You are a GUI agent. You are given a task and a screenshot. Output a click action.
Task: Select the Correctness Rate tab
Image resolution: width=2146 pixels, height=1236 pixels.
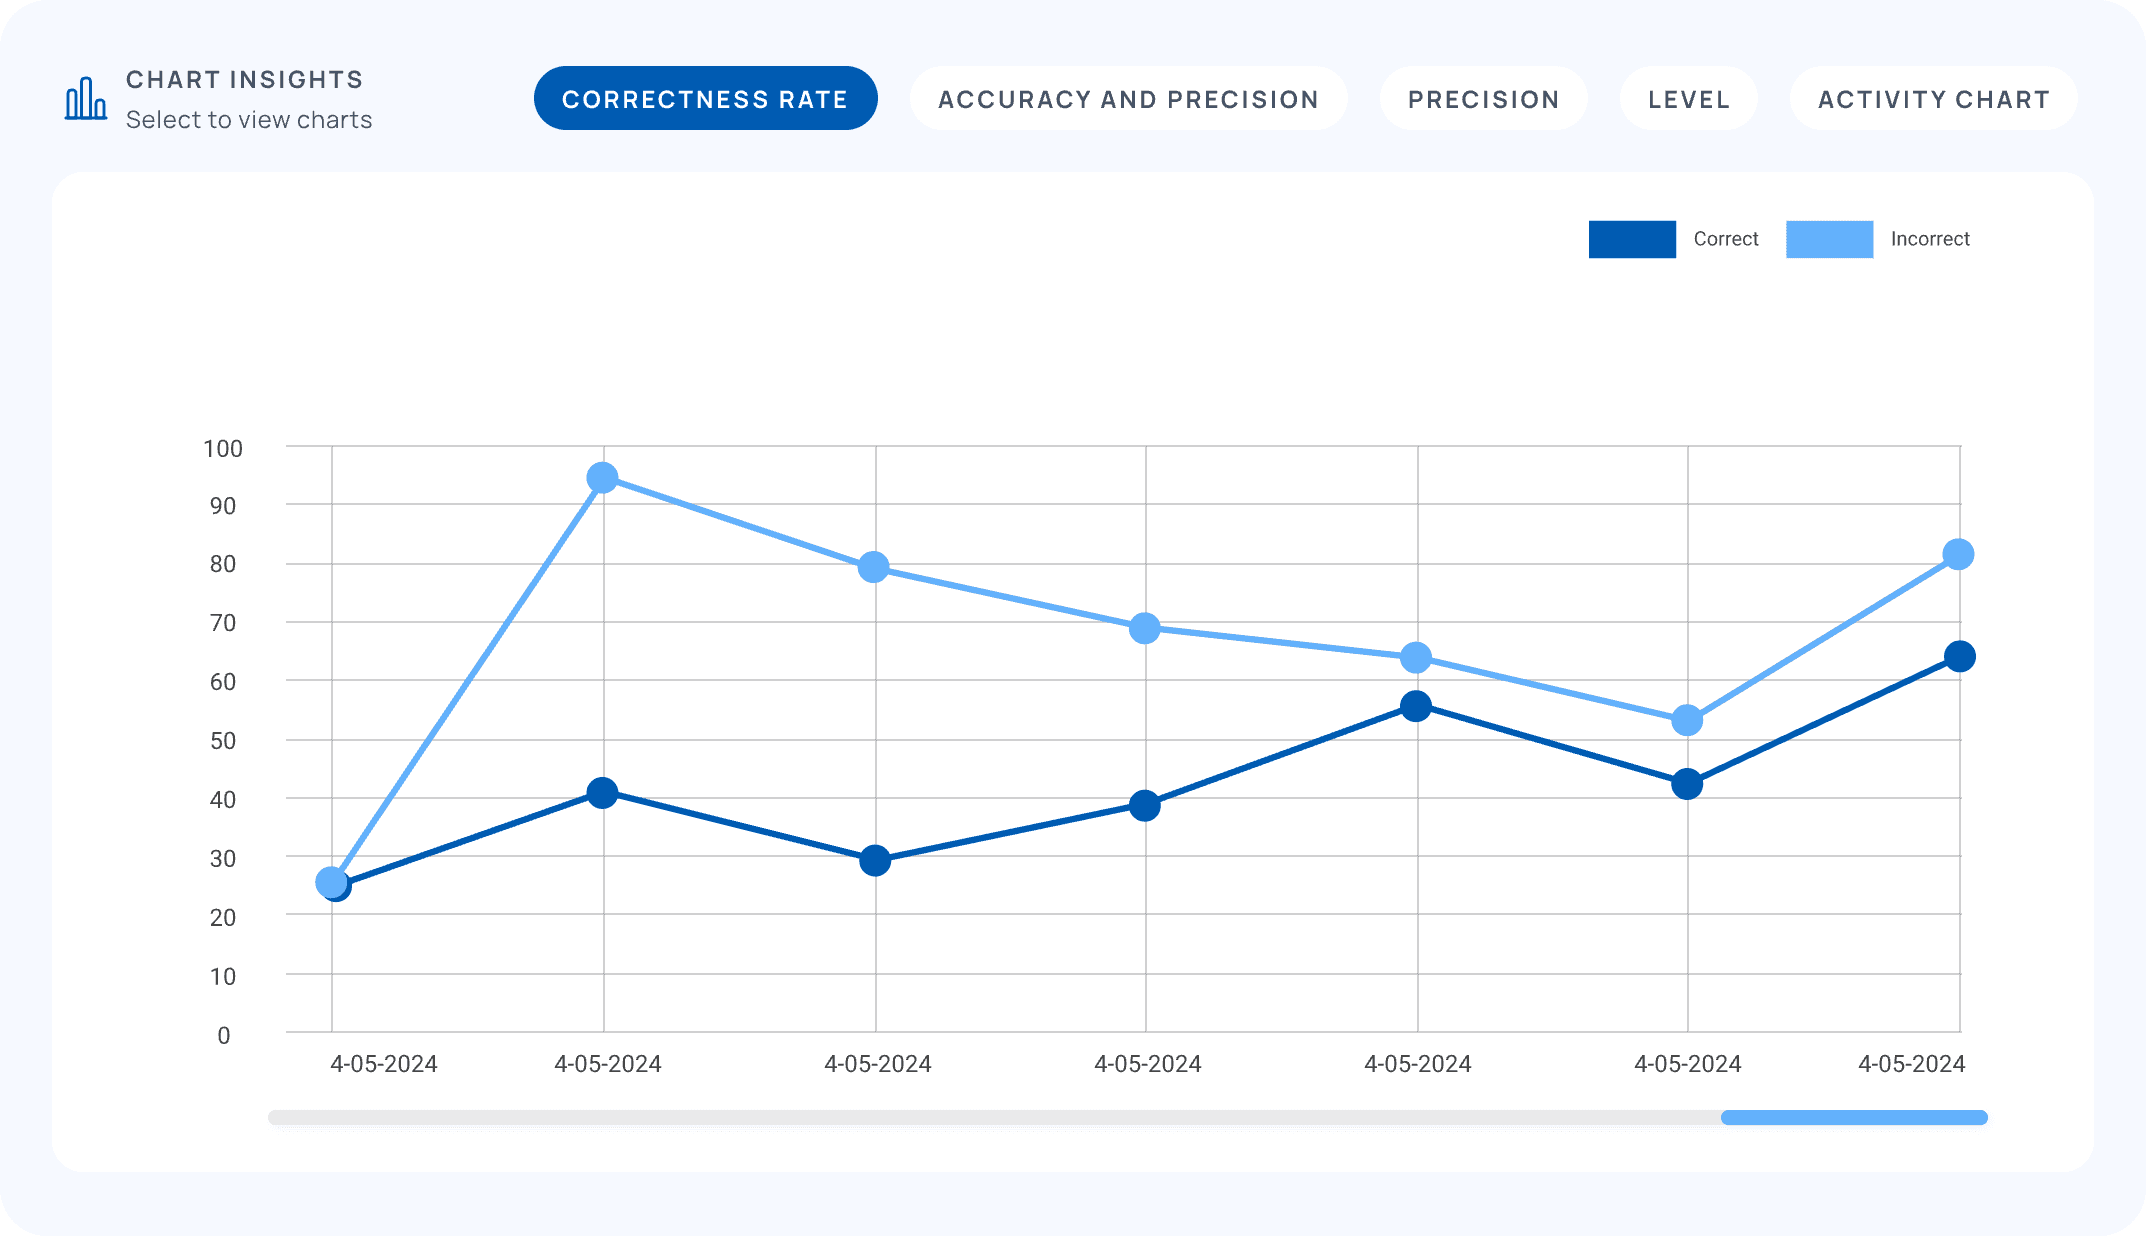(705, 99)
